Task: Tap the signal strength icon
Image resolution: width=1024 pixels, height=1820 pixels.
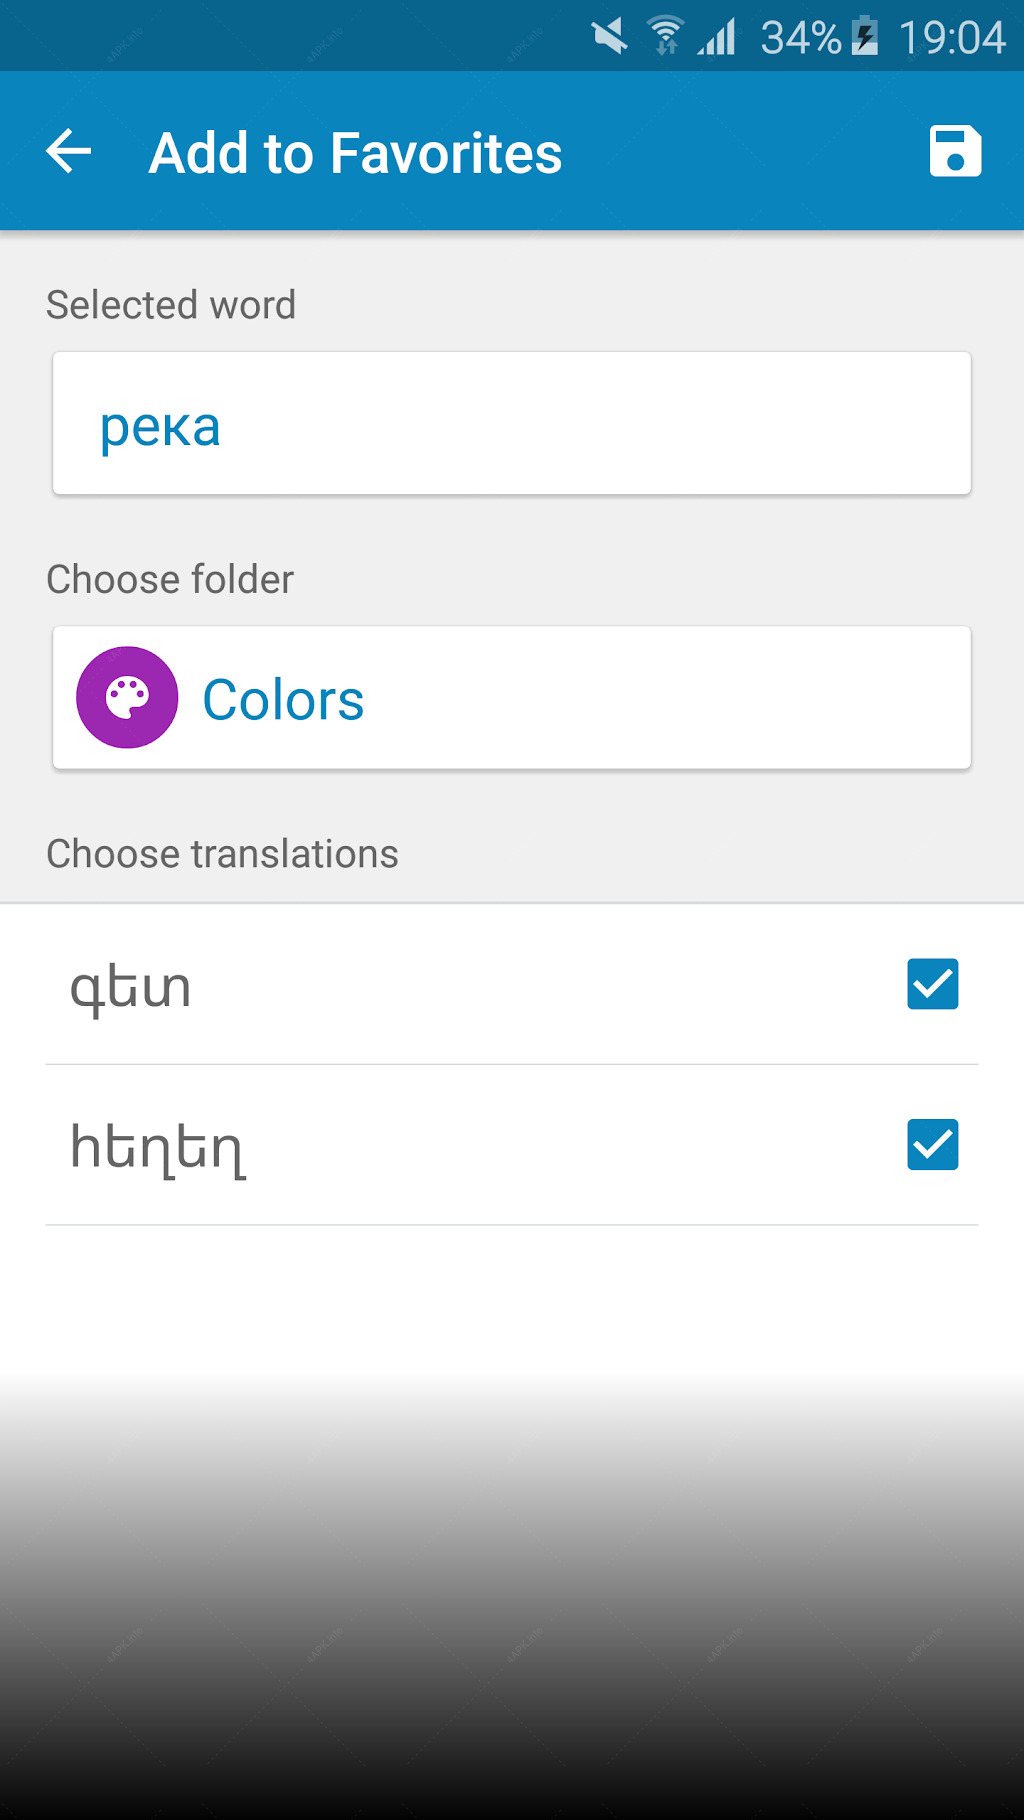Action: coord(718,37)
